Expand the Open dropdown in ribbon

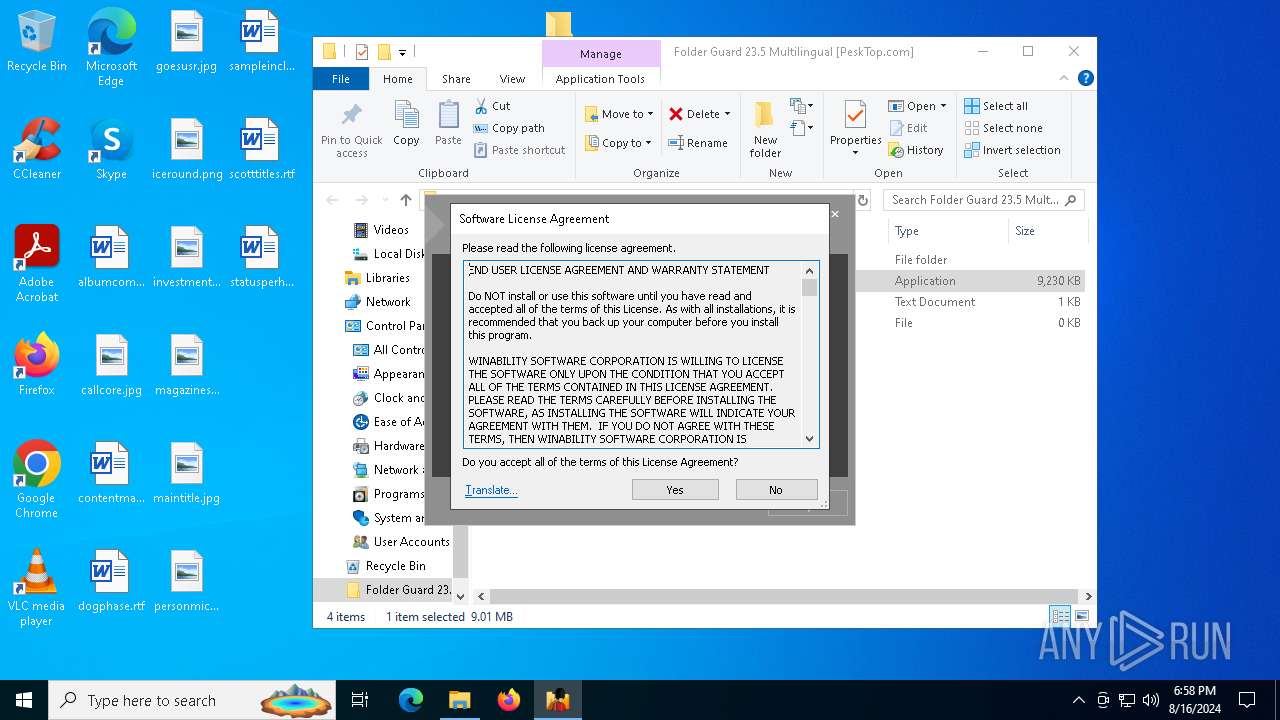click(943, 106)
